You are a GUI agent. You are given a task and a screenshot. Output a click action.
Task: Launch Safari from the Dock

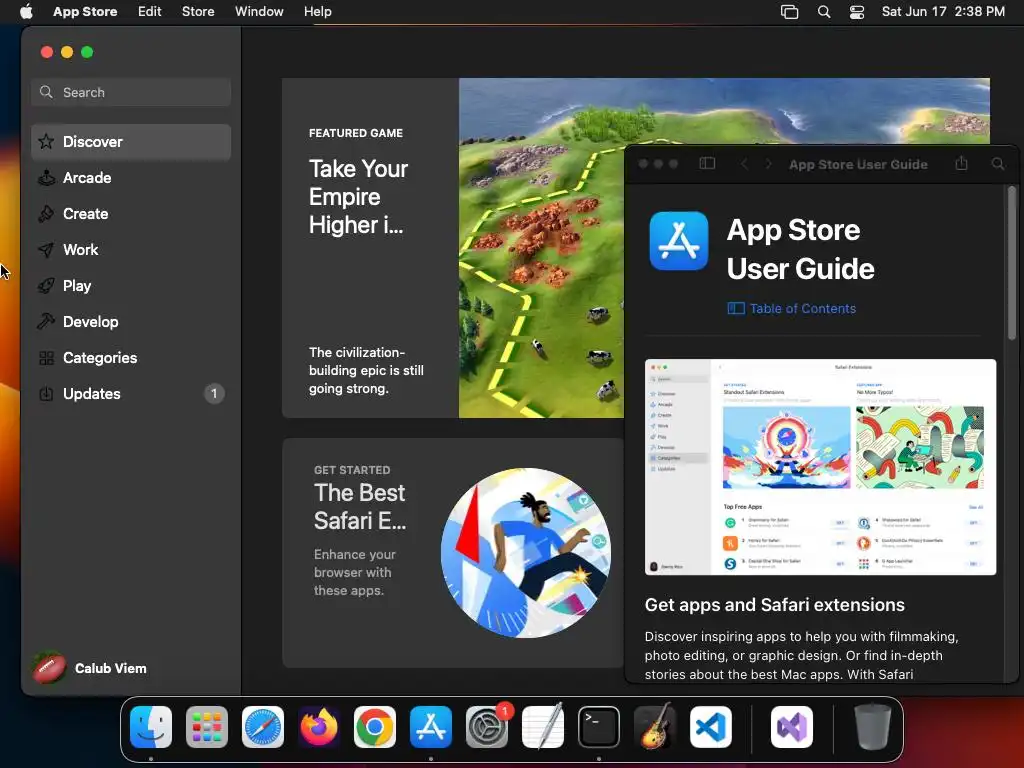tap(263, 727)
